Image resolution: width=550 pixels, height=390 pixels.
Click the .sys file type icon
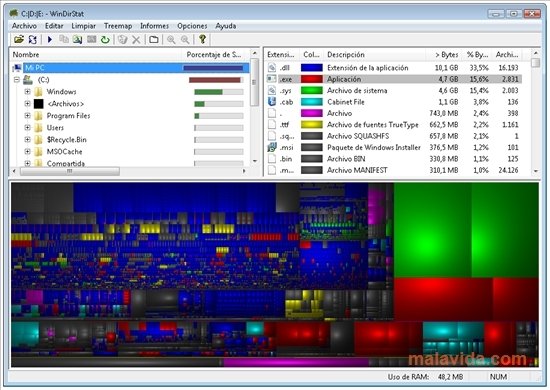point(272,90)
